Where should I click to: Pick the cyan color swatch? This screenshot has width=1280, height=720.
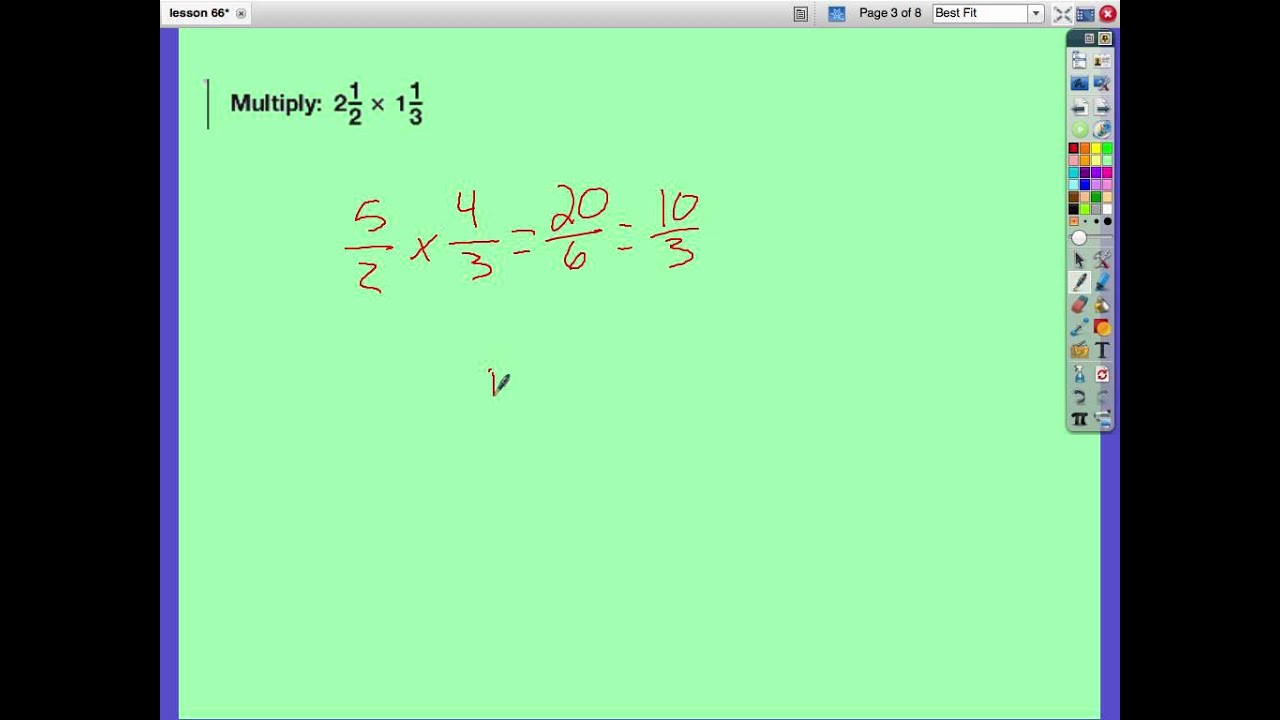[x=1073, y=172]
